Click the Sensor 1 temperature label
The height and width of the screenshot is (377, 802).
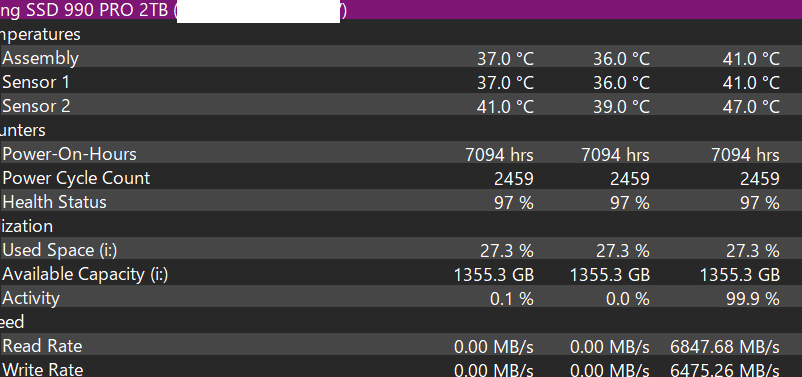pos(36,82)
